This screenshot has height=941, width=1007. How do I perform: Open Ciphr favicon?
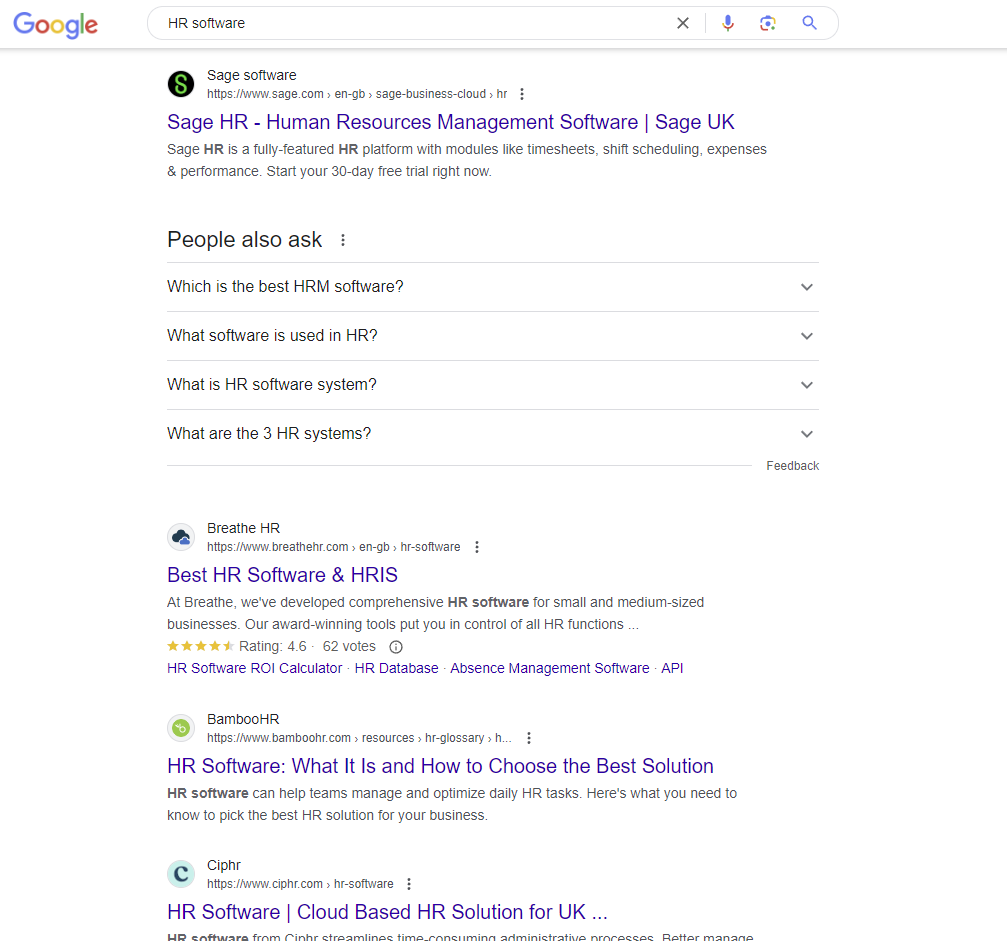181,874
